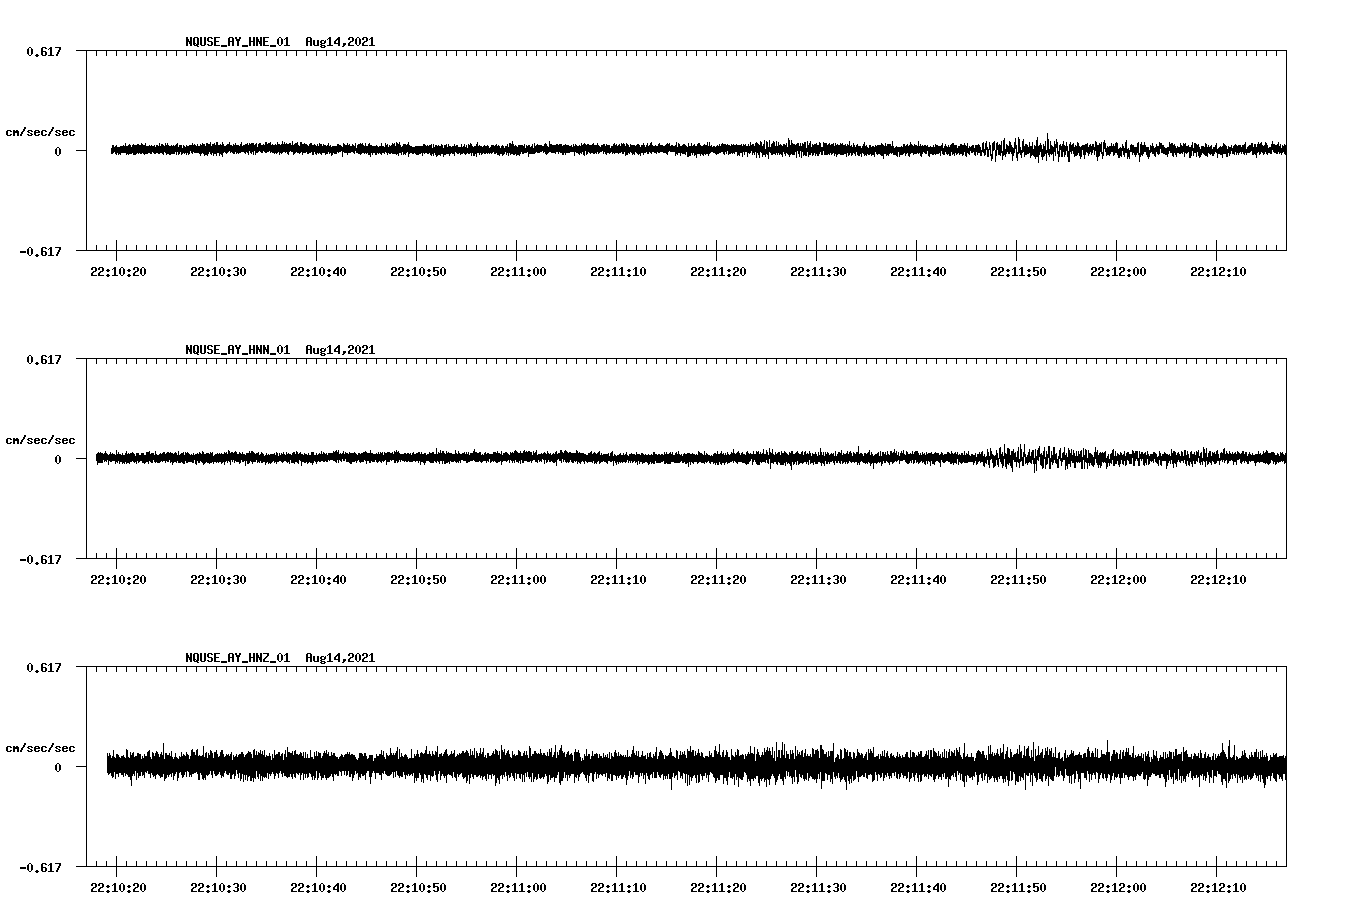The height and width of the screenshot is (924, 1358).
Task: Click the -0.617 lower limit on HNN axis
Action: click(x=40, y=559)
